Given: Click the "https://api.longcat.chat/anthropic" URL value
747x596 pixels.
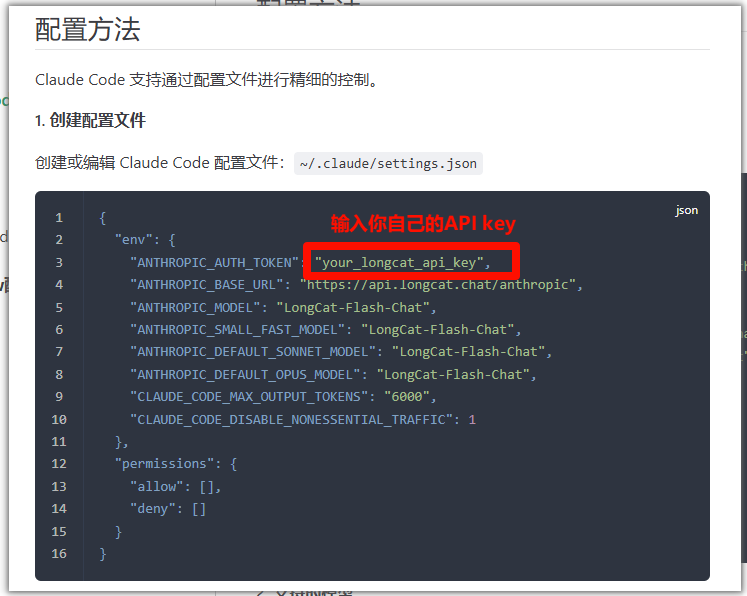Looking at the screenshot, I should pos(438,285).
